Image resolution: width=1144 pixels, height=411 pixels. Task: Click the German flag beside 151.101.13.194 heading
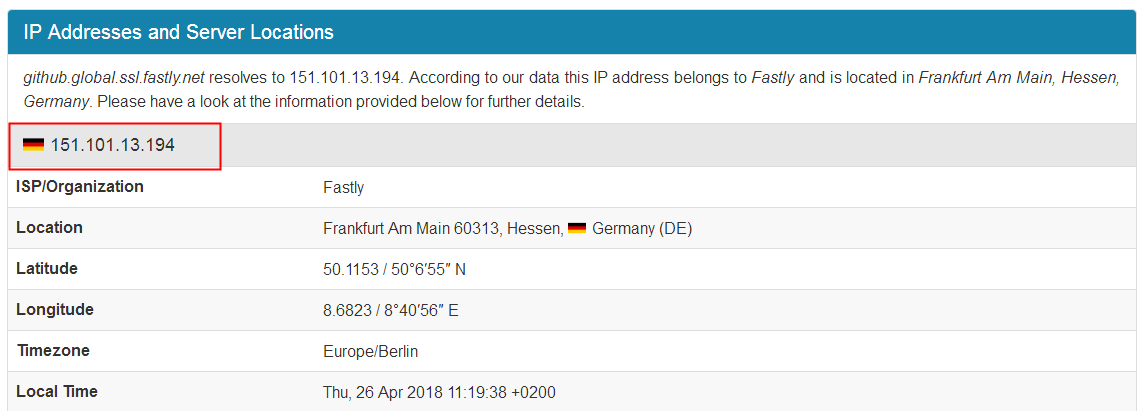(33, 145)
